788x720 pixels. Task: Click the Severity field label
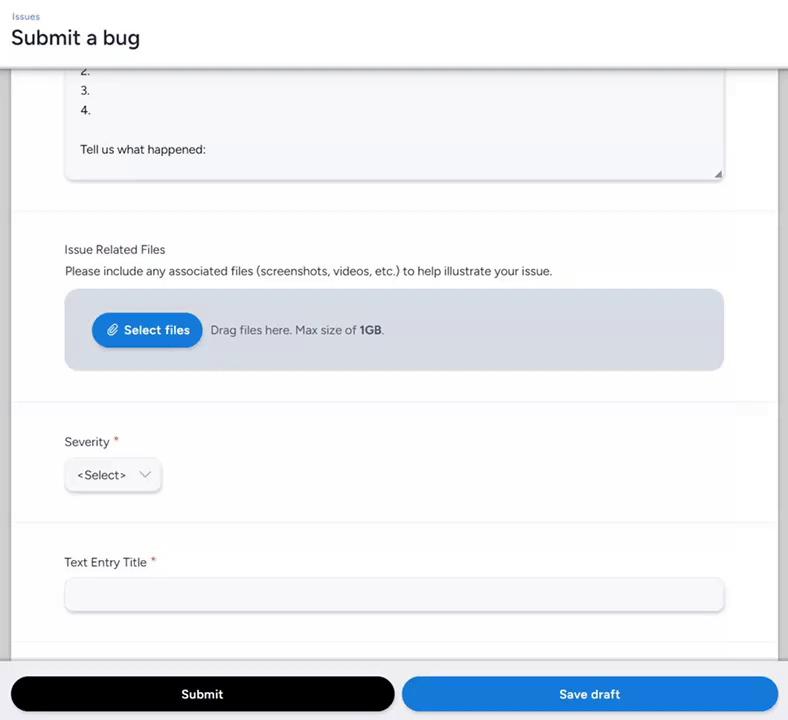point(87,442)
